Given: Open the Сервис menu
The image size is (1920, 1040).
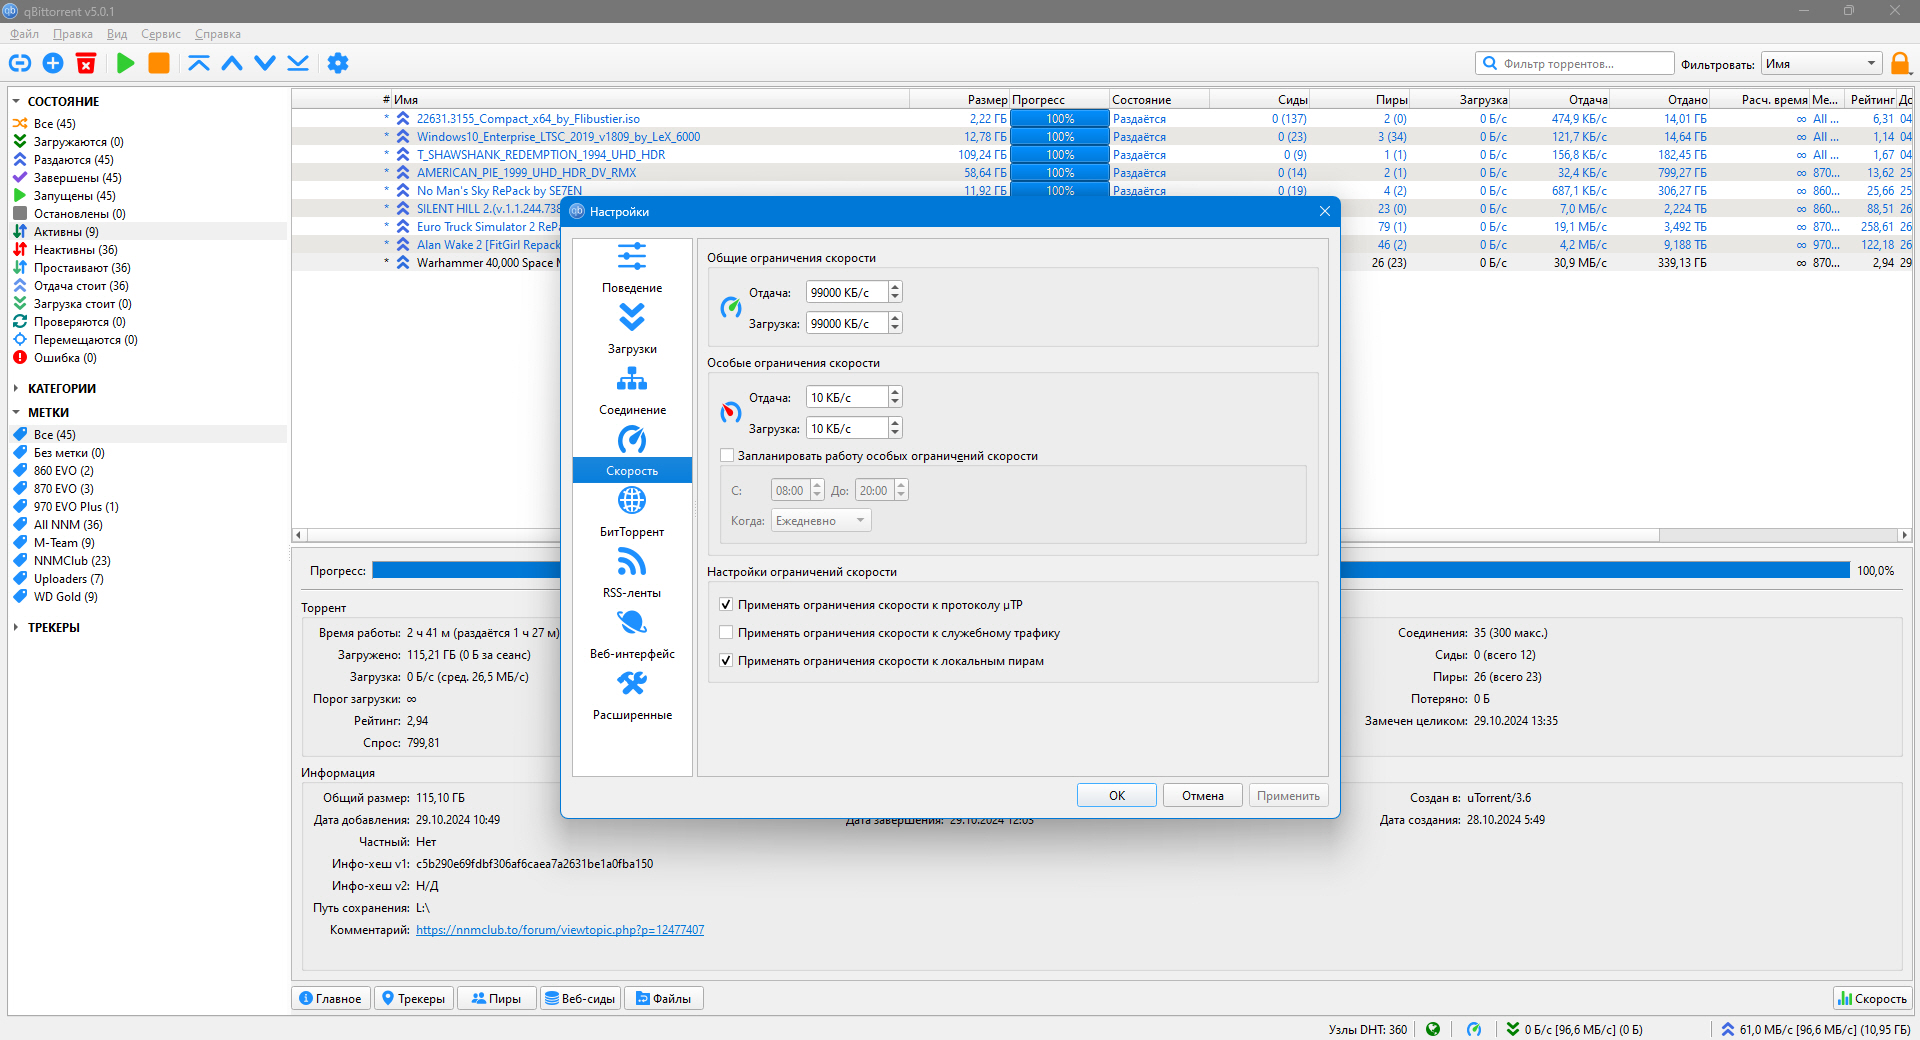Looking at the screenshot, I should (x=161, y=34).
